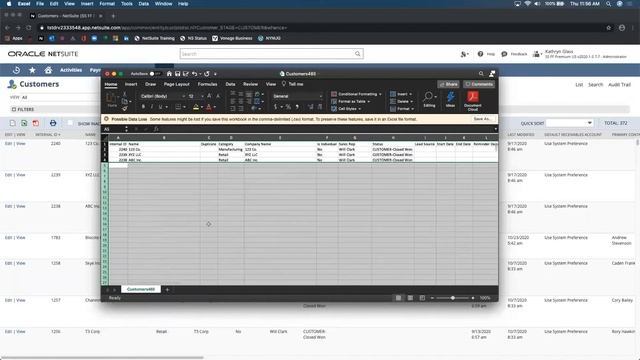Open the NetSuite Activities menu

click(71, 70)
